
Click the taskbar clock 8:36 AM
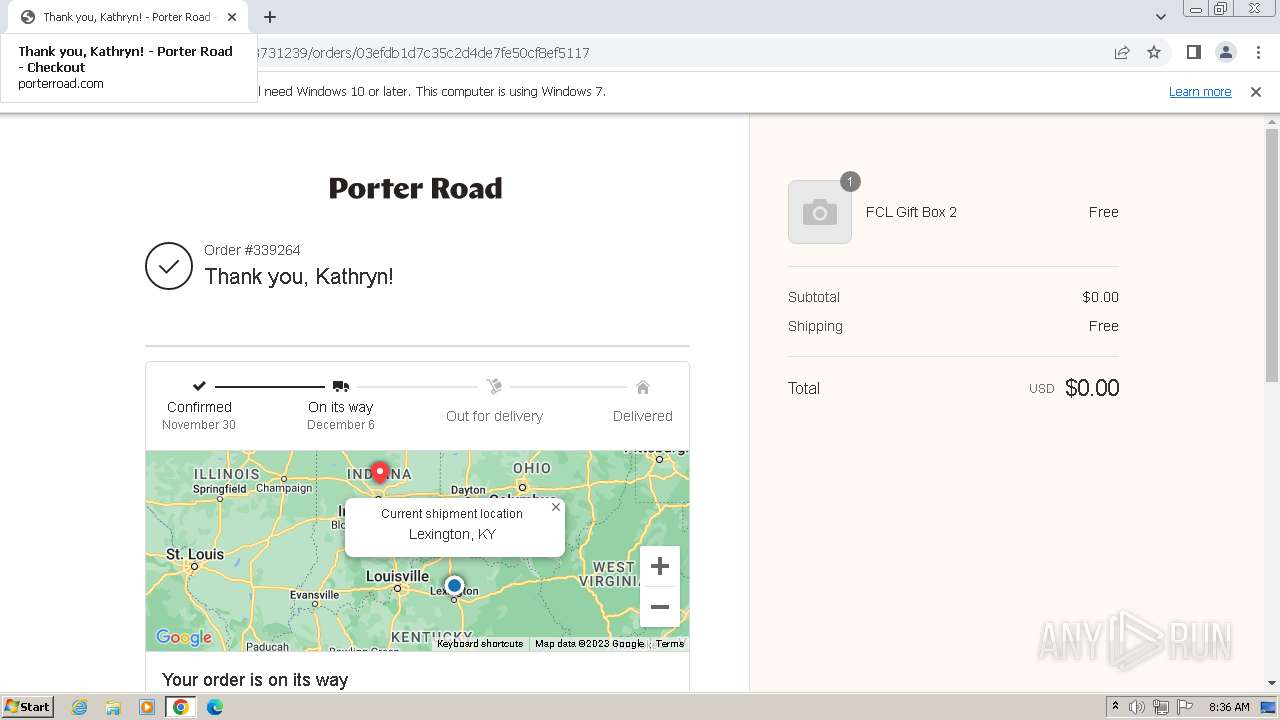tap(1229, 707)
